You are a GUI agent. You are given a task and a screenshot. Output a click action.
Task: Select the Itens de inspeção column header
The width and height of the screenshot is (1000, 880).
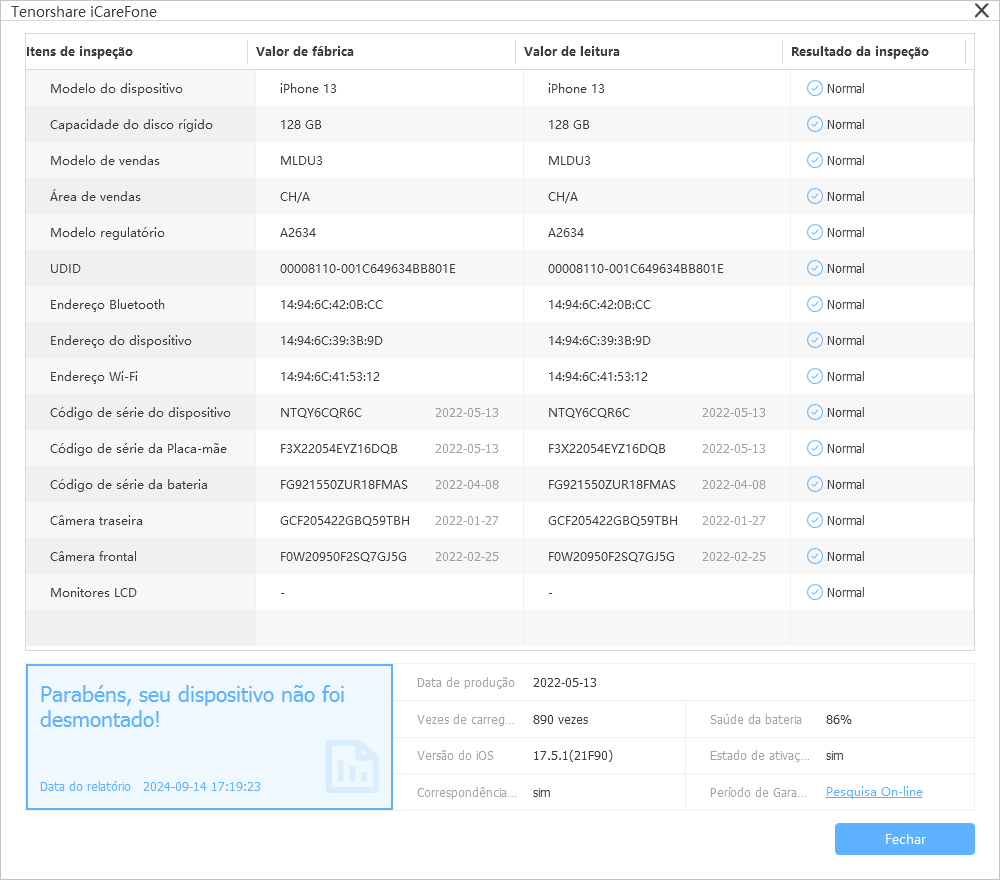[80, 52]
